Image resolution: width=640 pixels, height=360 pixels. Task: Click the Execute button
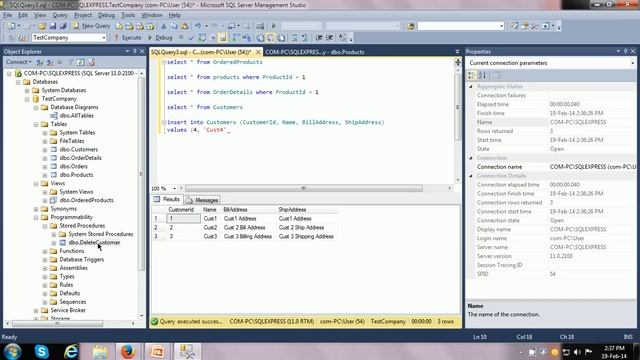(x=128, y=38)
